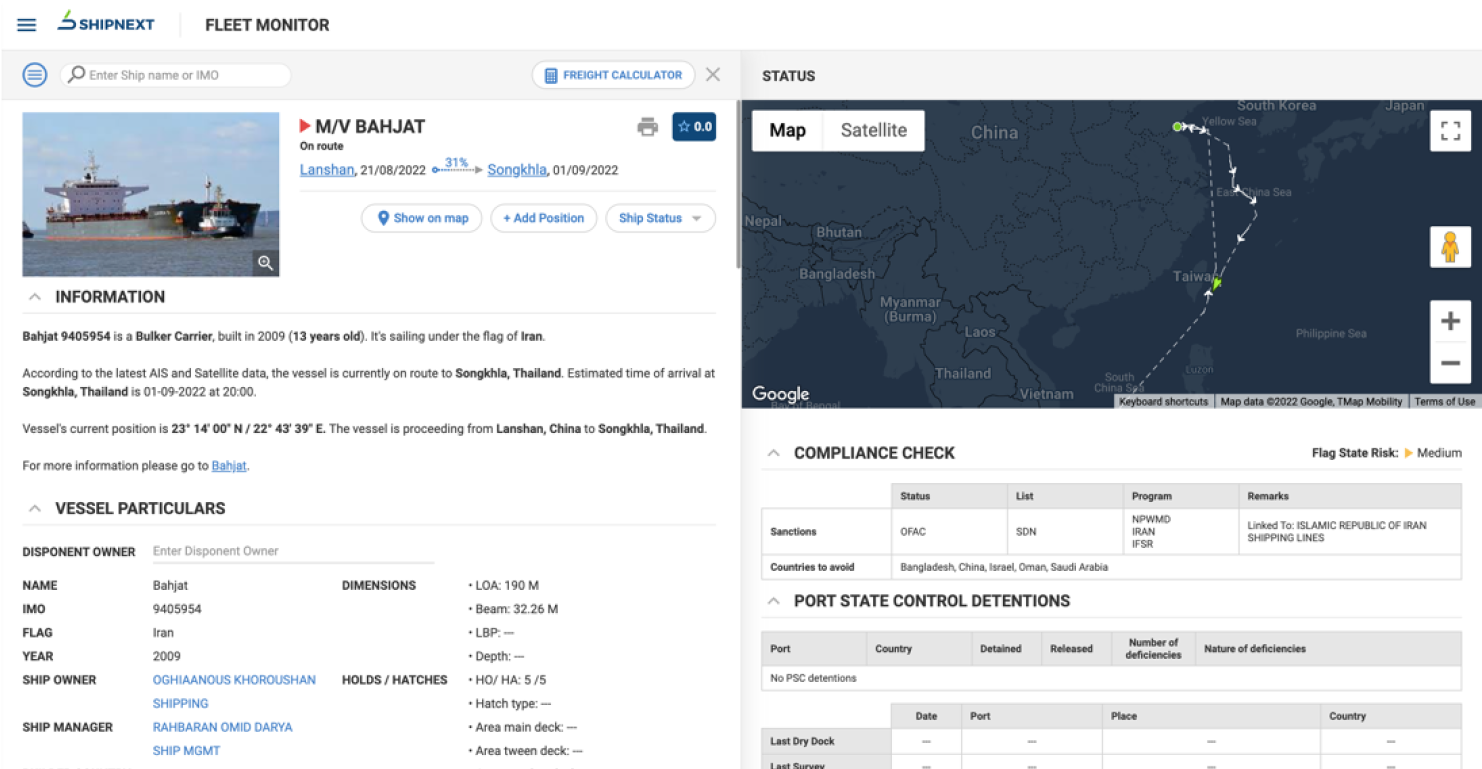1482x769 pixels.
Task: Open the Rahbaran Omid Darya Ship Mgmt link
Action: point(222,739)
